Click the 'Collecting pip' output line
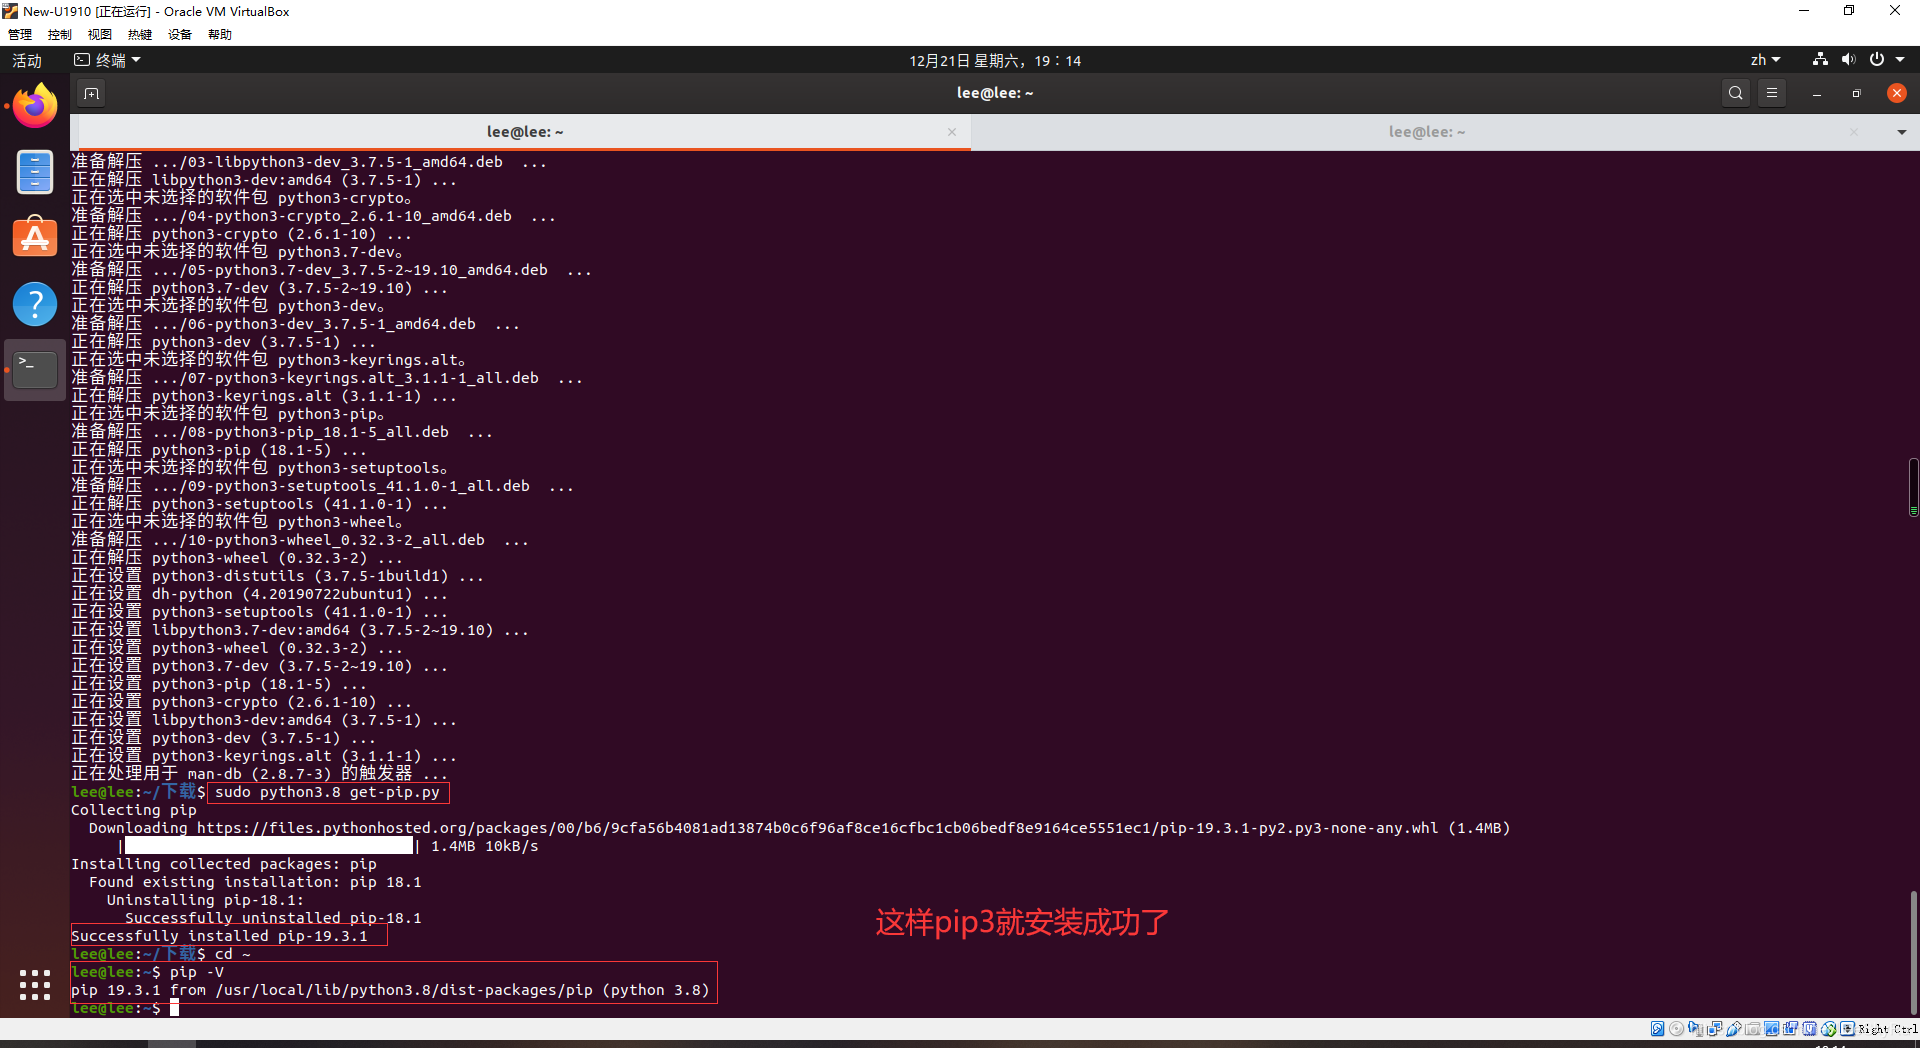The height and width of the screenshot is (1048, 1920). pos(134,810)
